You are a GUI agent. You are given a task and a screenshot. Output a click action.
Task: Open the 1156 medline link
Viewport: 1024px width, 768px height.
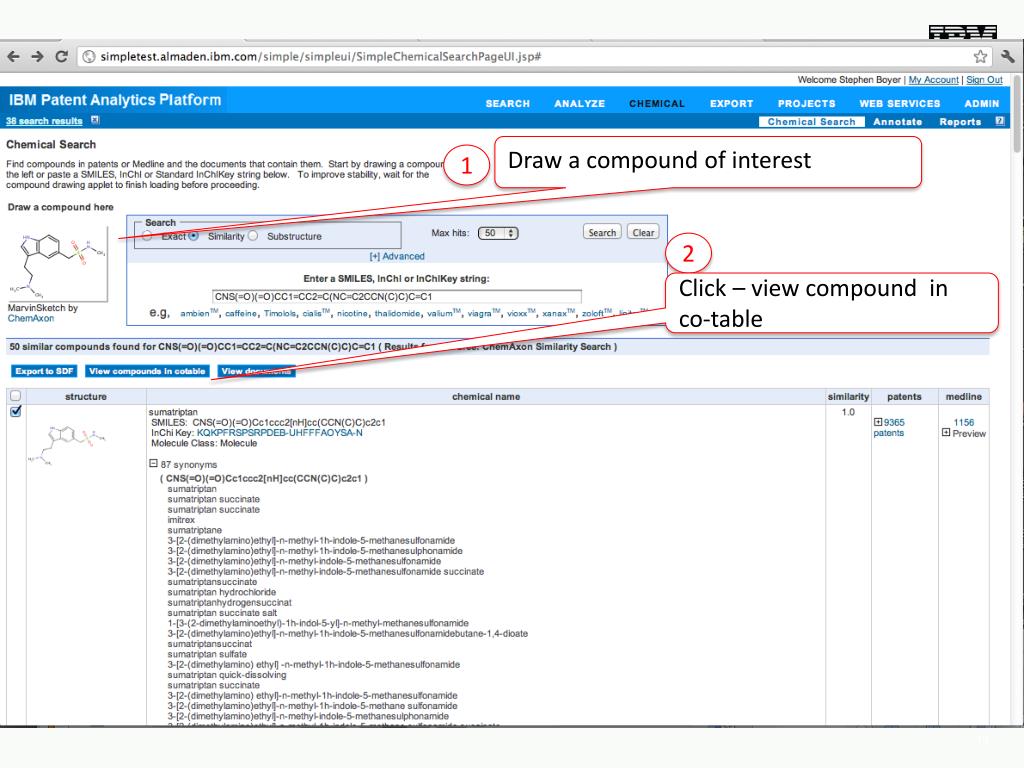(963, 423)
